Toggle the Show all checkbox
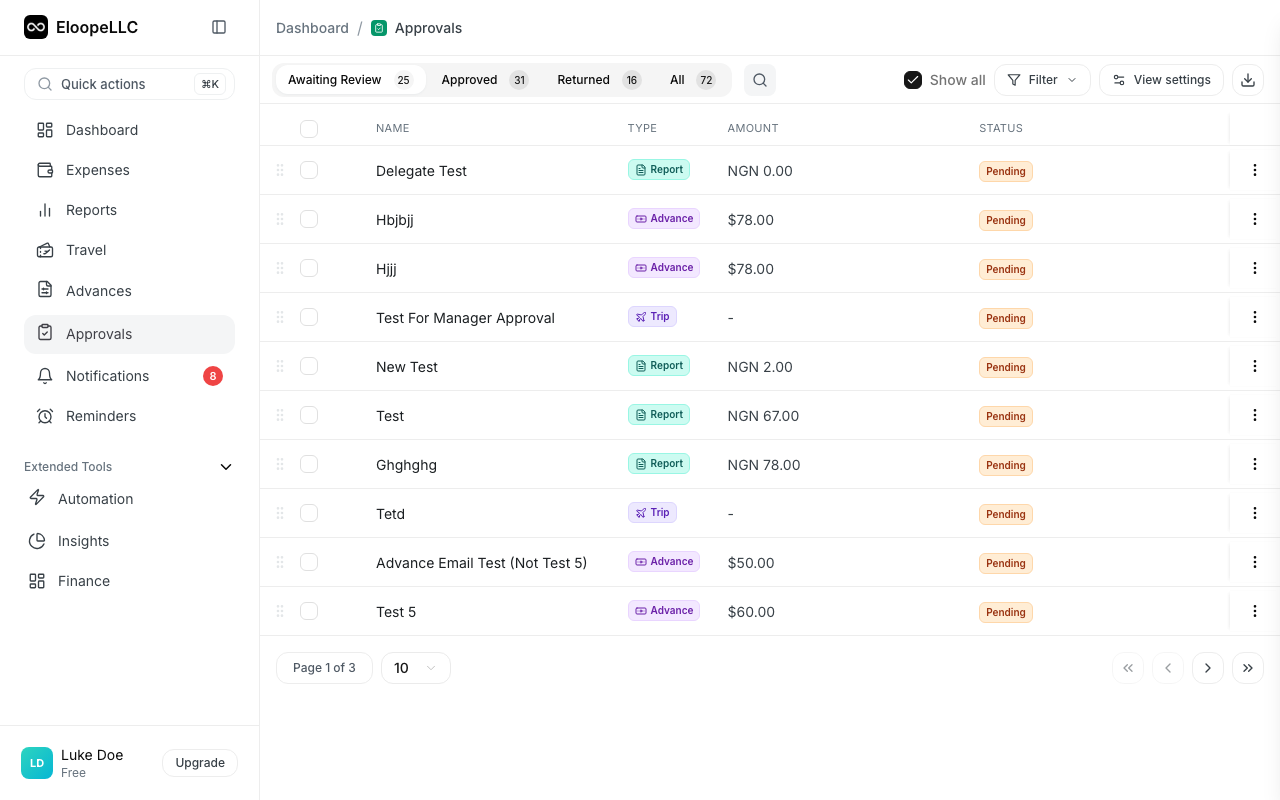The image size is (1280, 800). tap(913, 79)
